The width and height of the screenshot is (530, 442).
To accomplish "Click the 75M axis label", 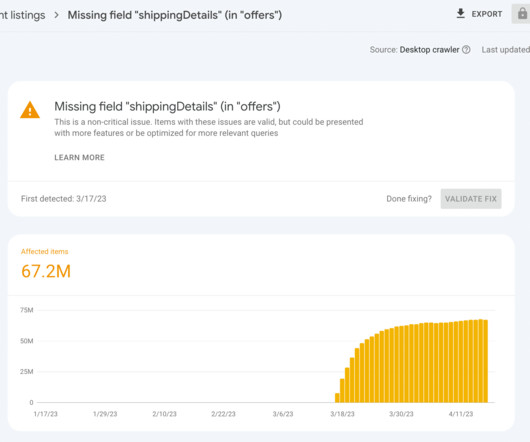I will pyautogui.click(x=27, y=310).
